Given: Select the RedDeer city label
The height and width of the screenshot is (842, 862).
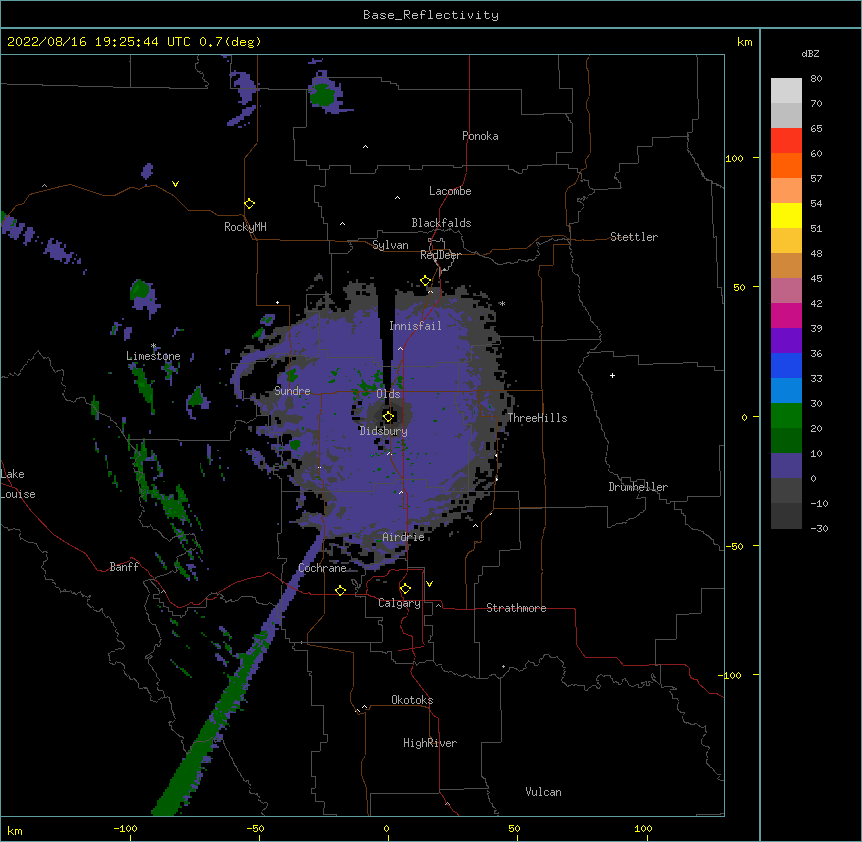Looking at the screenshot, I should coord(440,255).
